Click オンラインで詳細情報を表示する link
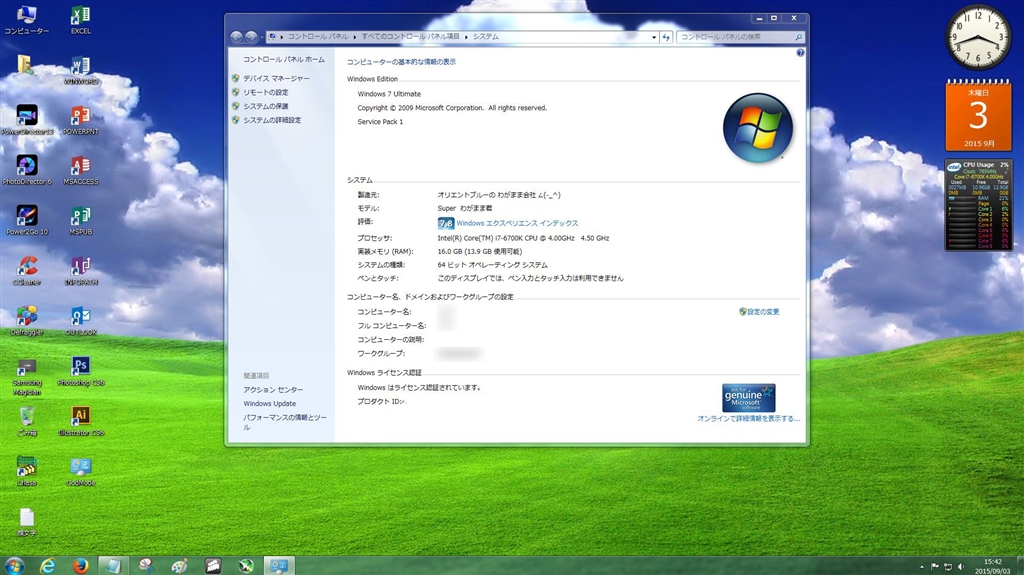The height and width of the screenshot is (575, 1024). 748,419
